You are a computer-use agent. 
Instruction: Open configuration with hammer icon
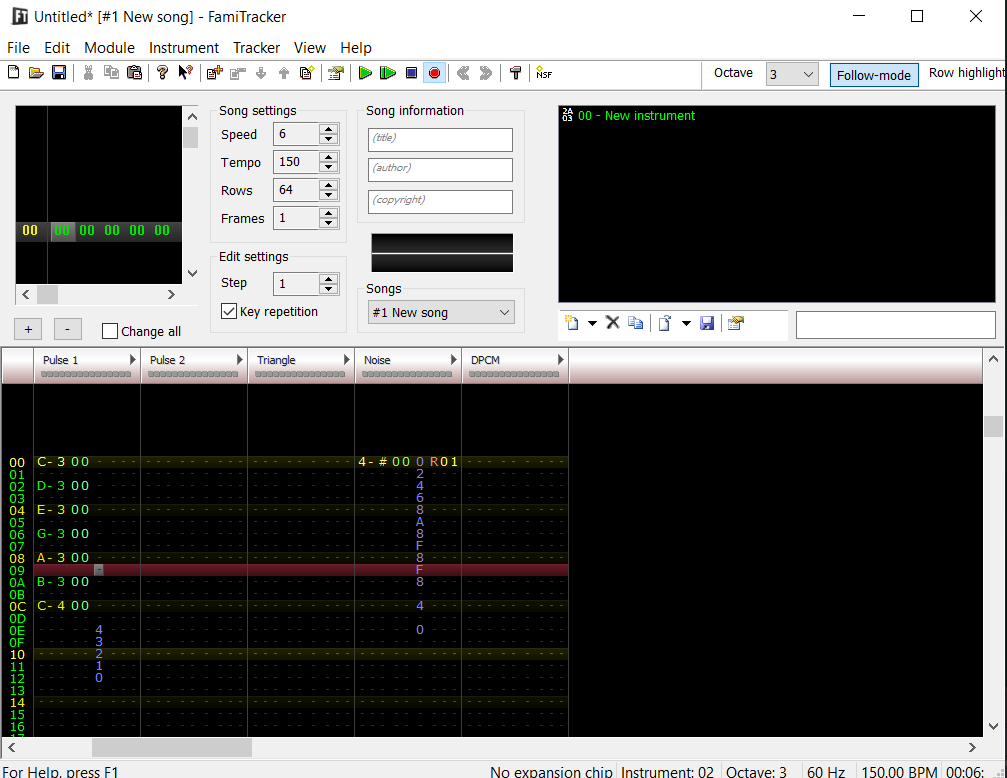[x=515, y=73]
